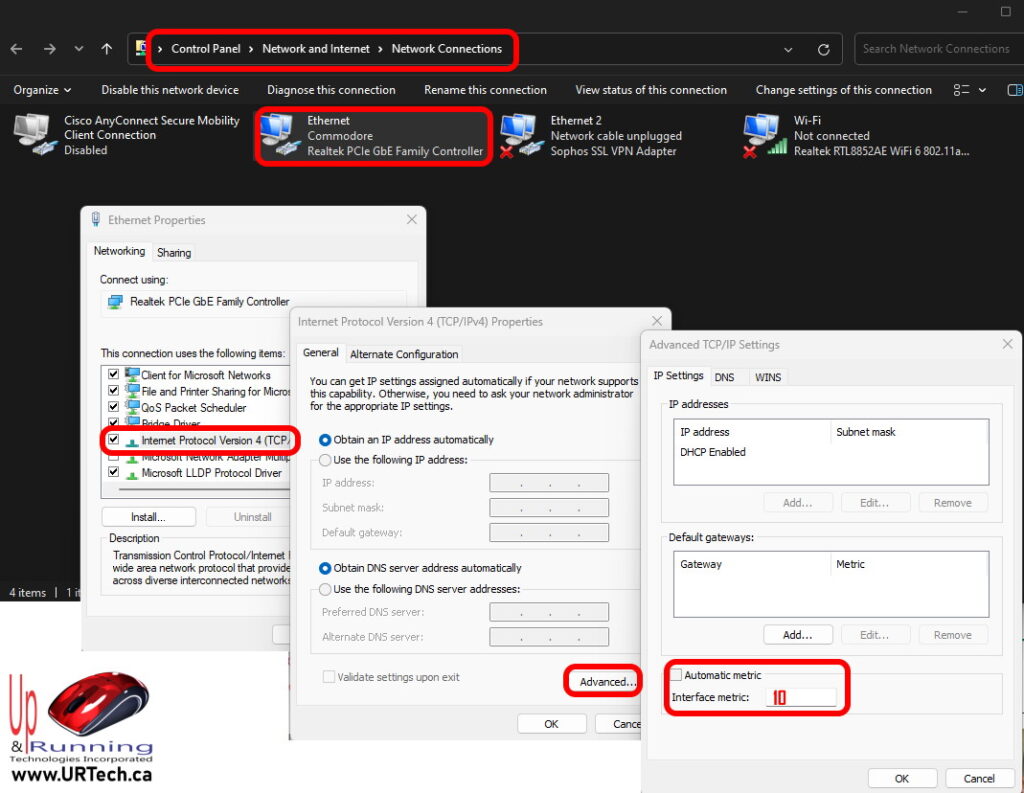Screen dimensions: 1024x793
Task: Select Use the following IP address option
Action: pyautogui.click(x=327, y=460)
